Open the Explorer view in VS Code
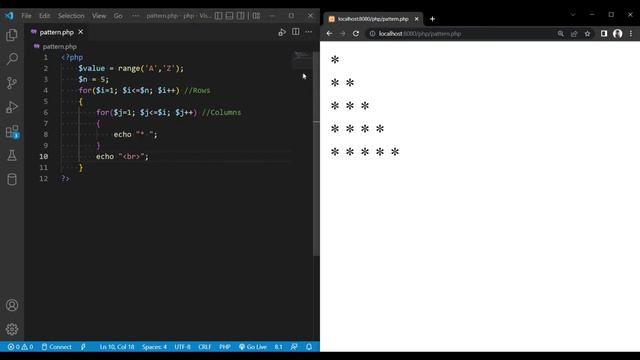 coord(12,35)
